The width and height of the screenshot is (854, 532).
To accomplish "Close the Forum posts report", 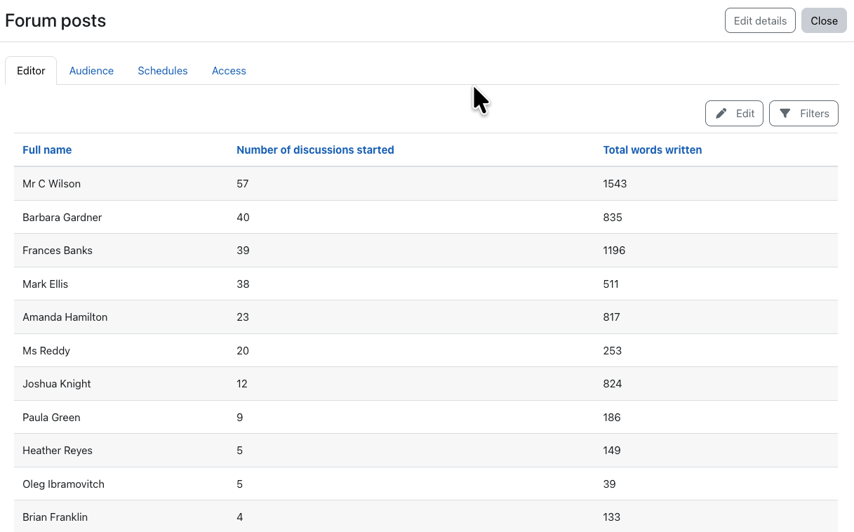I will click(824, 21).
